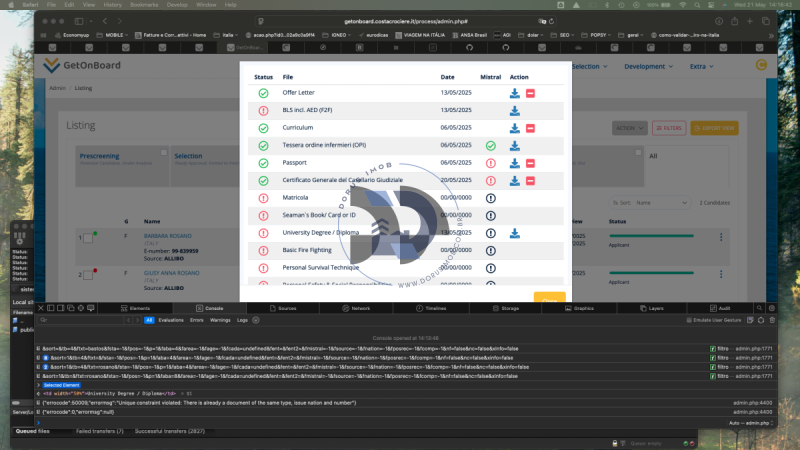Delete the Curriculum document
The height and width of the screenshot is (450, 800).
click(530, 128)
